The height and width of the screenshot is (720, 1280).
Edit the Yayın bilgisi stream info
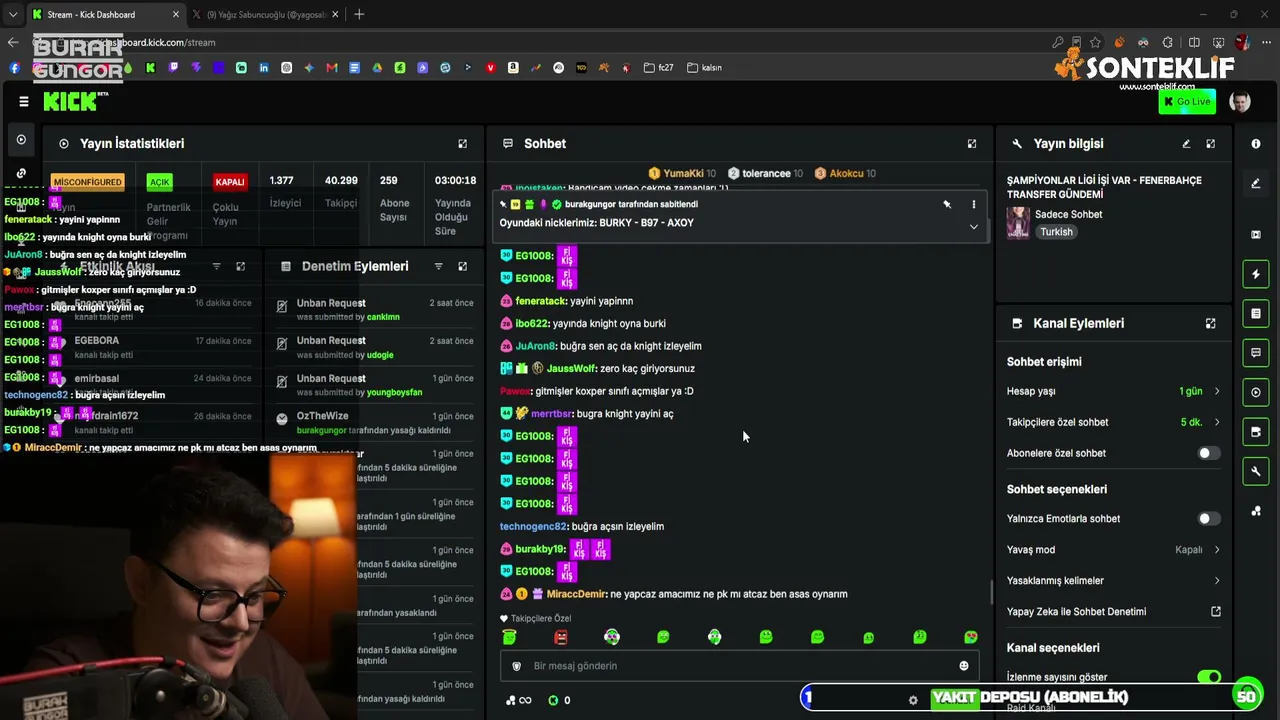tap(1186, 144)
